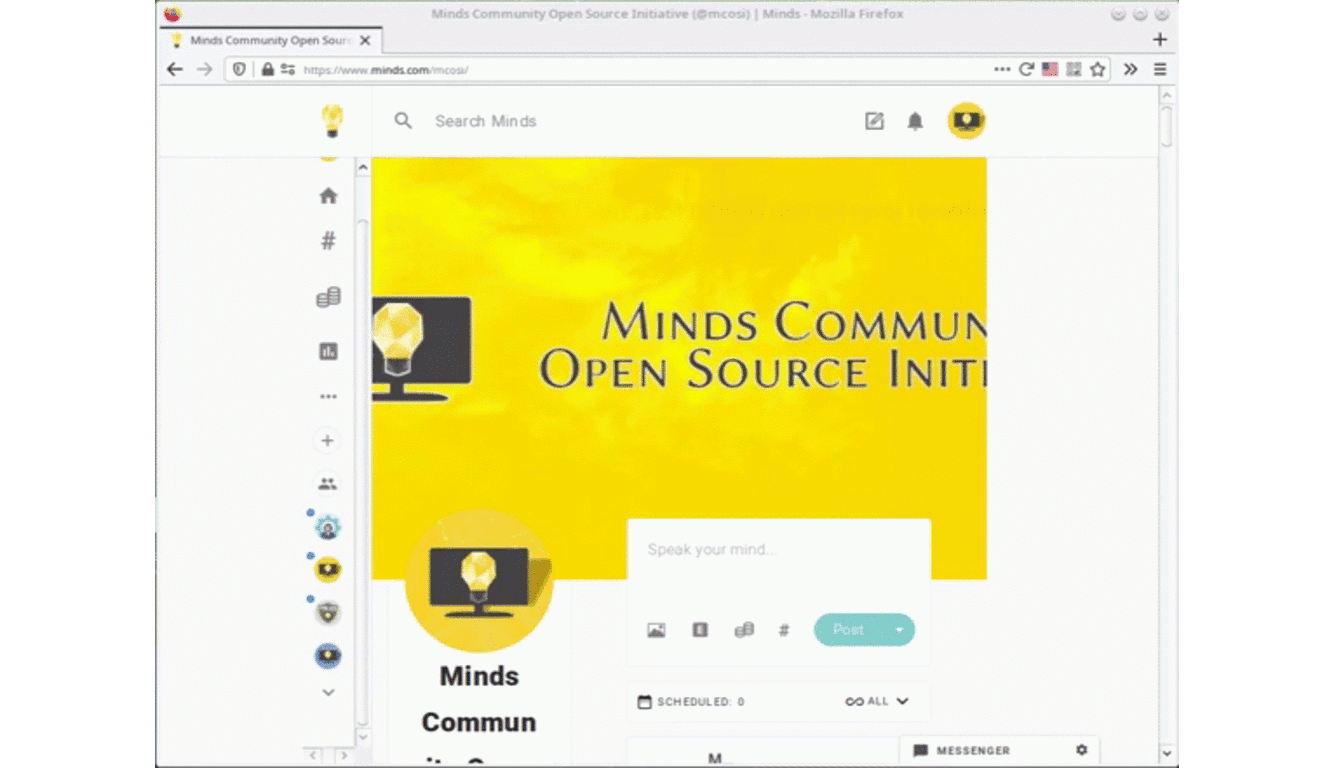
Task: Click the compose post pencil icon
Action: [x=874, y=121]
